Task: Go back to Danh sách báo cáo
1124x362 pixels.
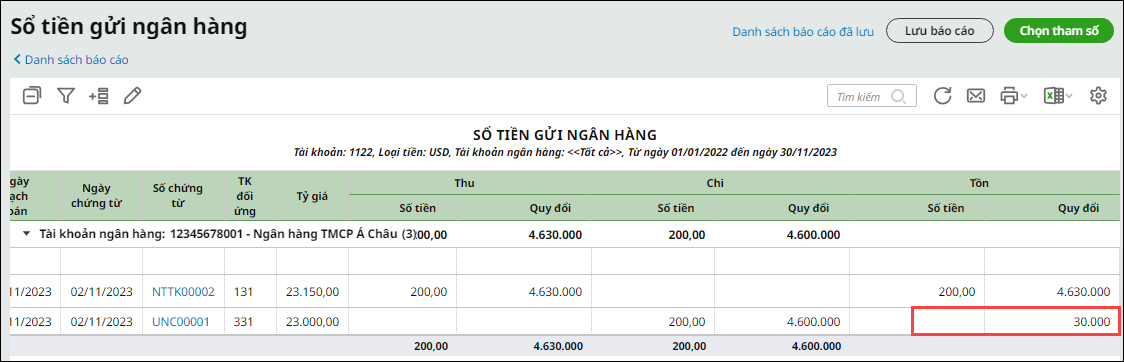Action: click(71, 59)
